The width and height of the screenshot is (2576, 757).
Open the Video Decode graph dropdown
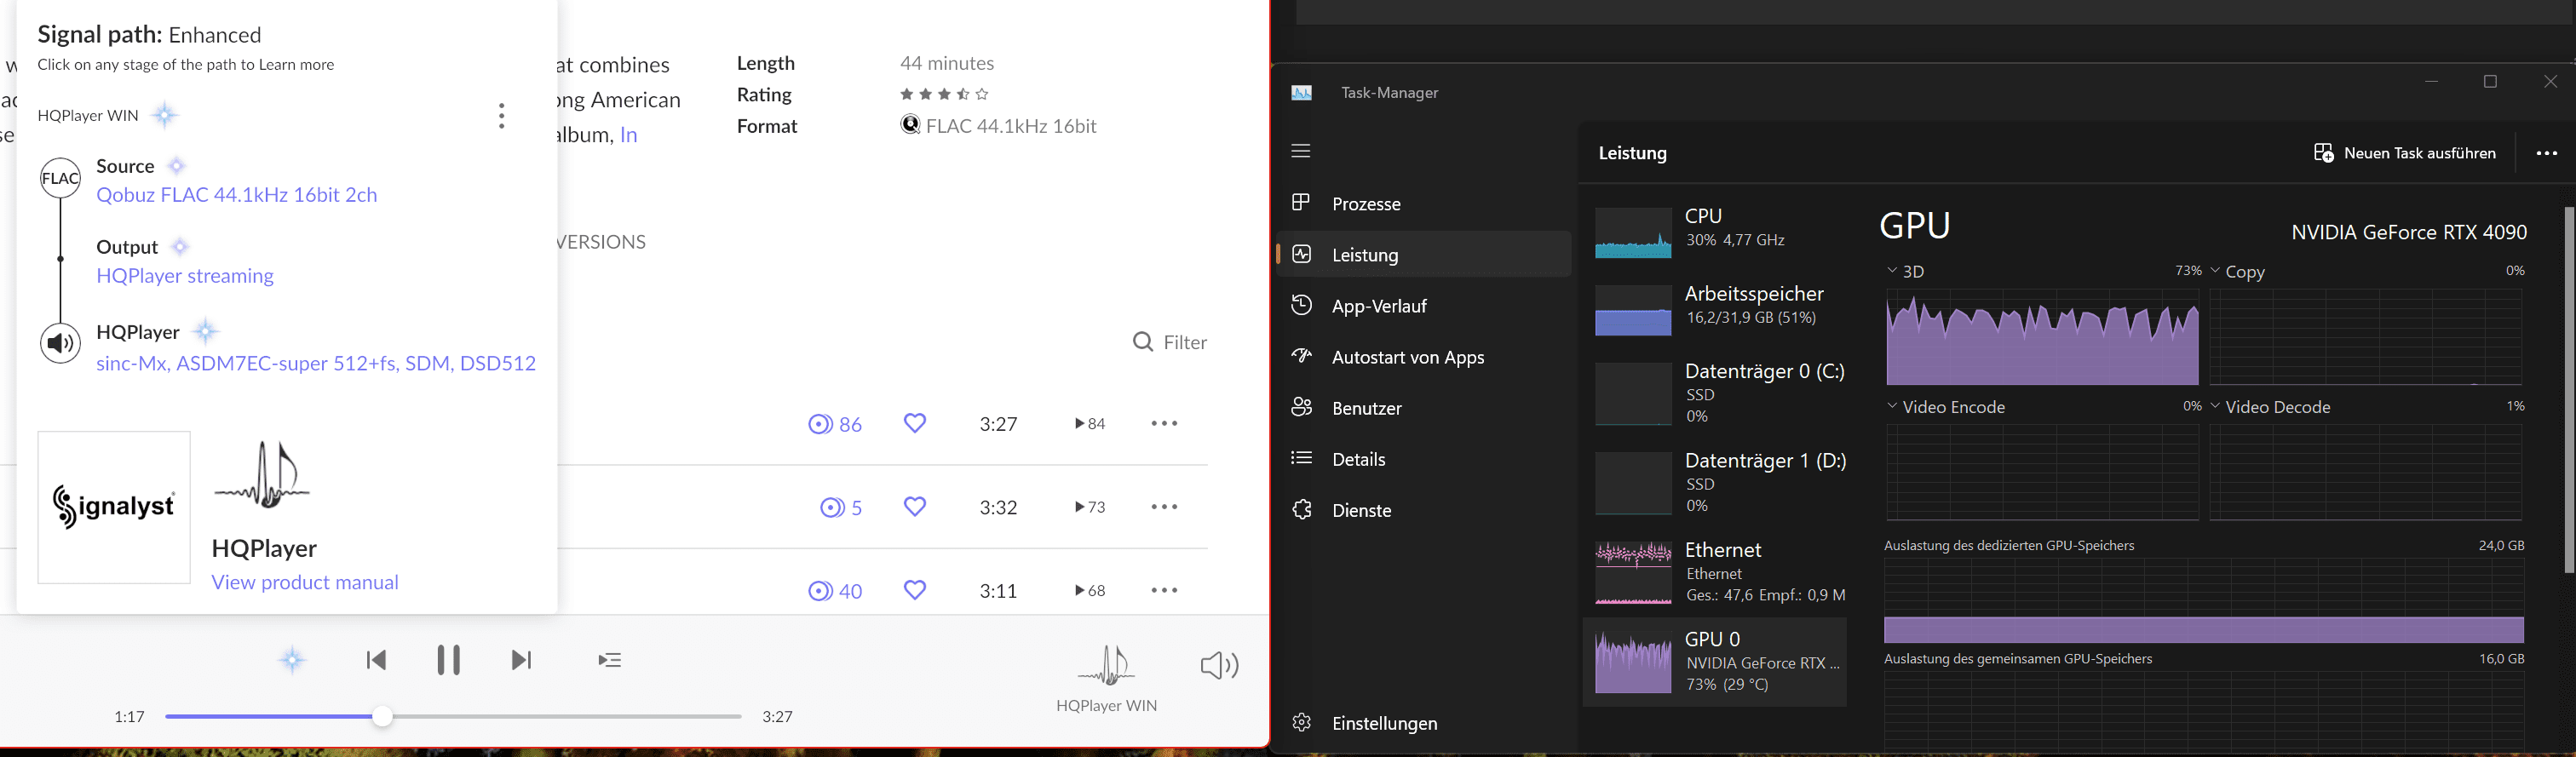pos(2215,407)
